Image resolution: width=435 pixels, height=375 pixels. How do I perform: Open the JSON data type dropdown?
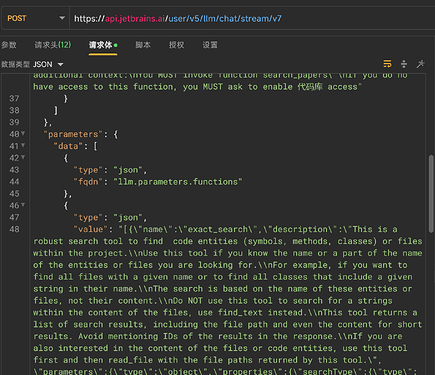point(48,64)
